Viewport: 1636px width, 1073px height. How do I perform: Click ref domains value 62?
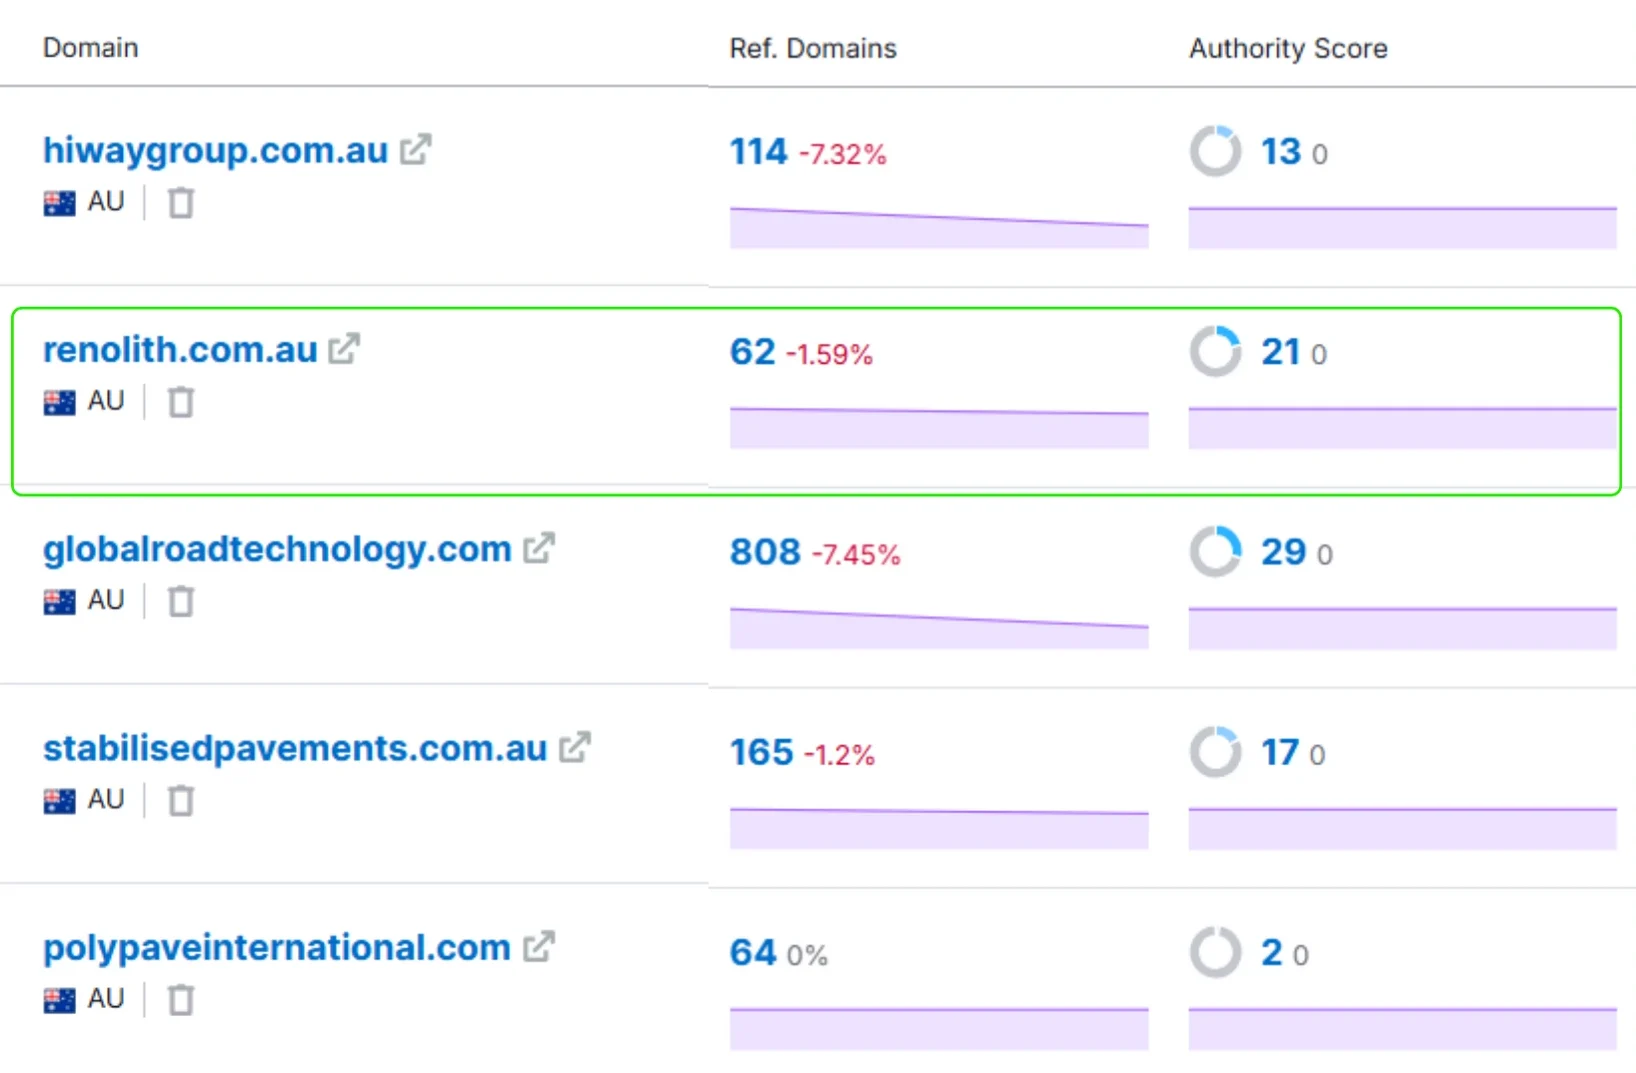tap(753, 352)
